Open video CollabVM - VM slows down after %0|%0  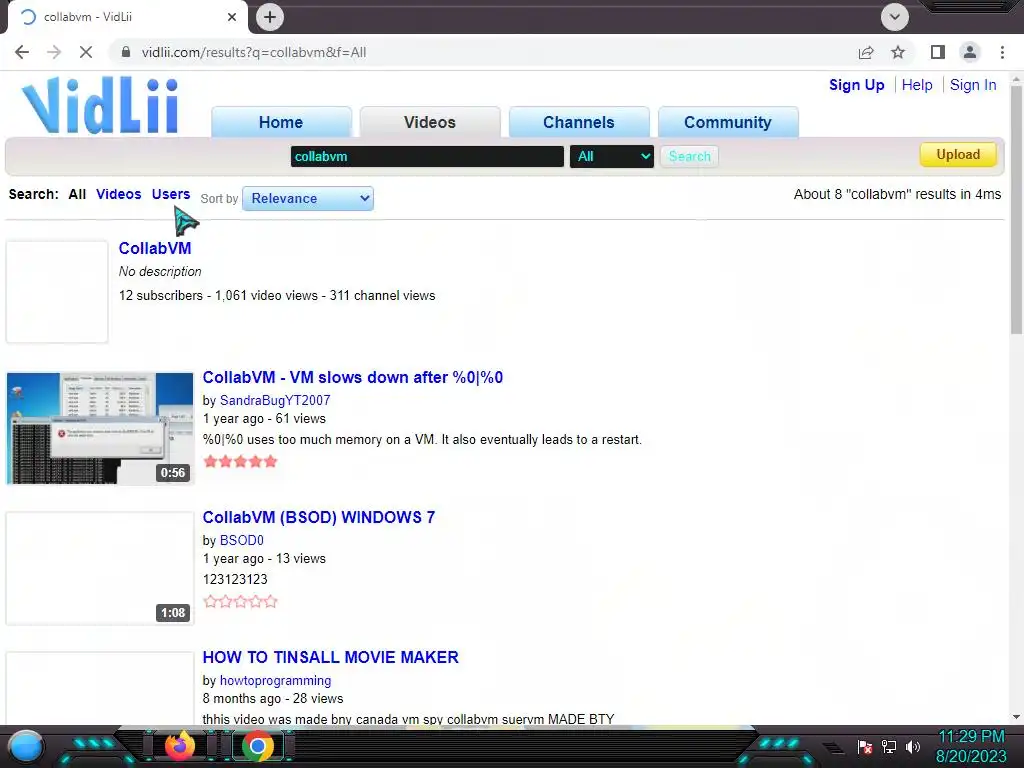(353, 377)
